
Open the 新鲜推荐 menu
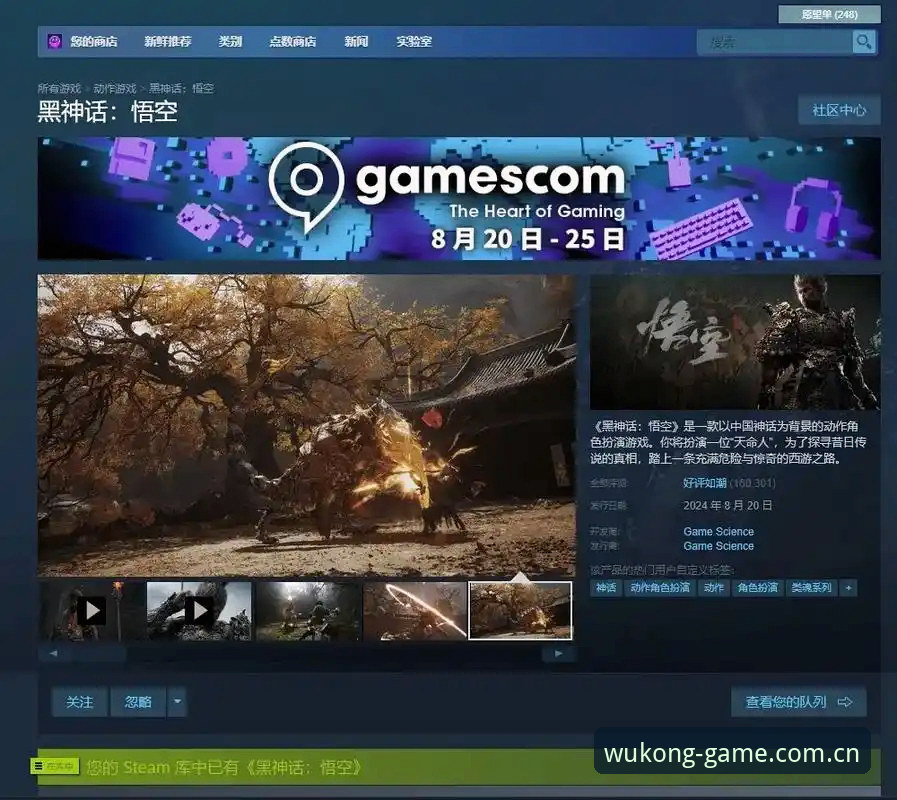[x=168, y=41]
